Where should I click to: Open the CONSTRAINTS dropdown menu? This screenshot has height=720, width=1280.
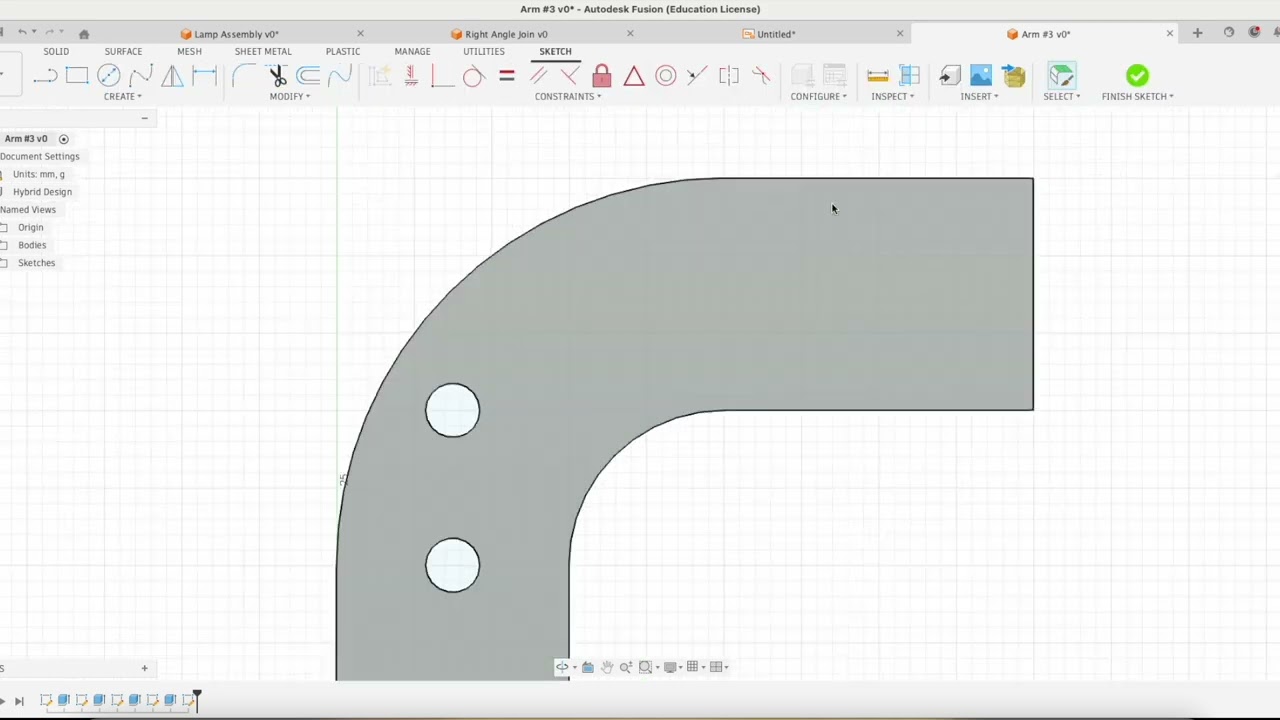click(x=568, y=97)
